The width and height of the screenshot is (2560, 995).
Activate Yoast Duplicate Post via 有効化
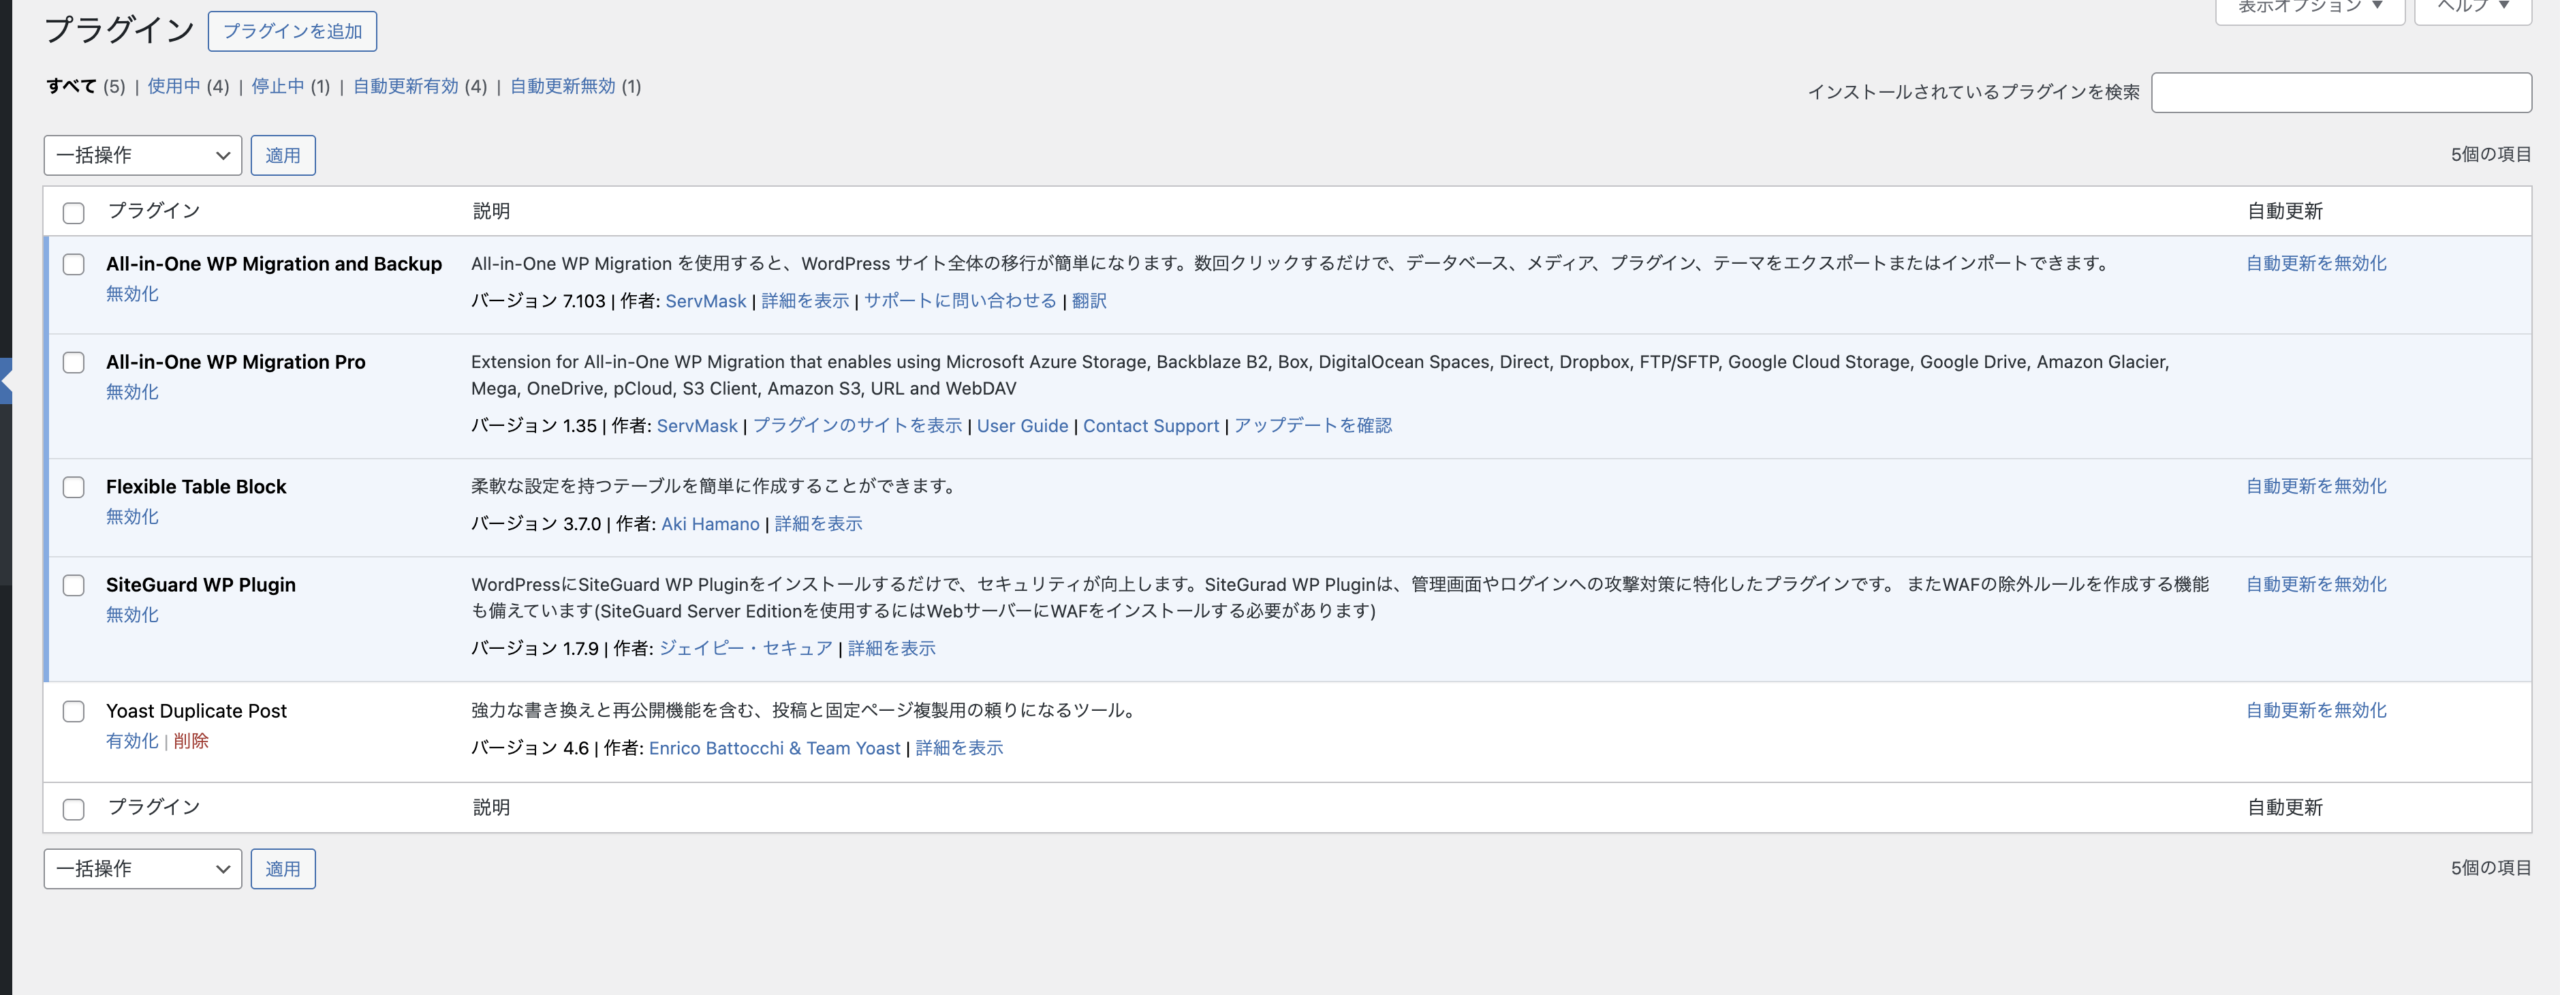point(132,741)
